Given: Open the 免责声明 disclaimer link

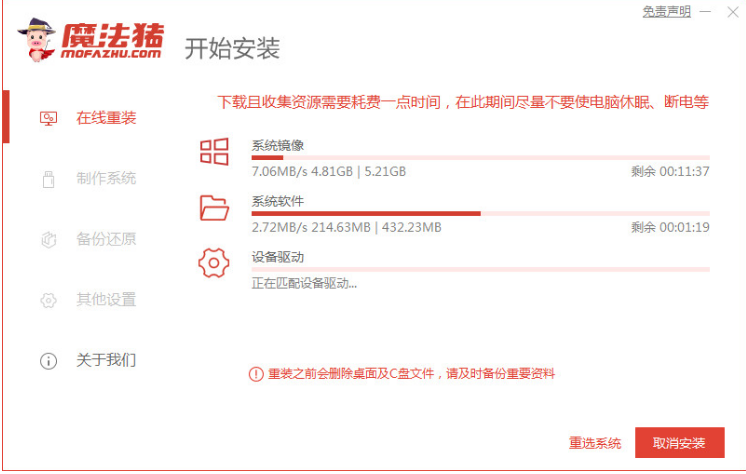Looking at the screenshot, I should coord(666,12).
